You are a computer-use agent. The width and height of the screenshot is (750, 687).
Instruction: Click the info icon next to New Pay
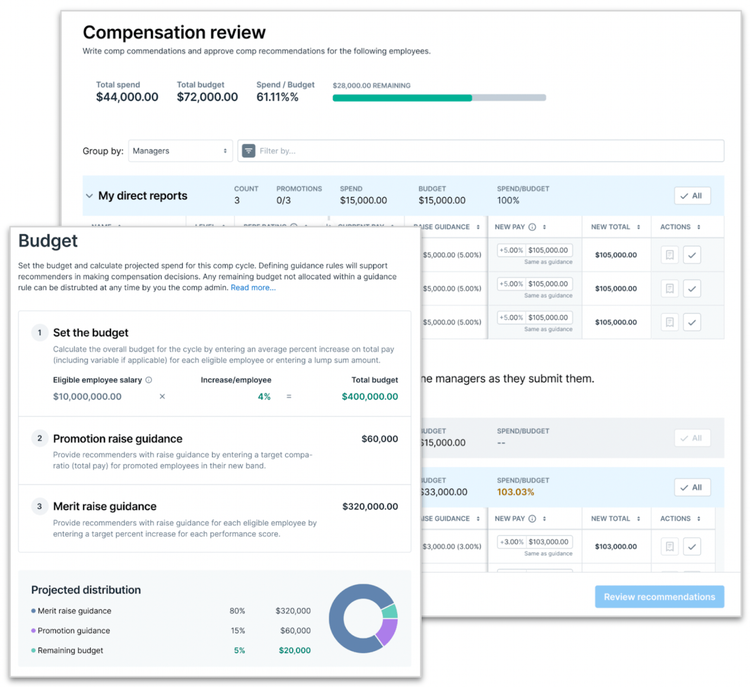pyautogui.click(x=532, y=227)
